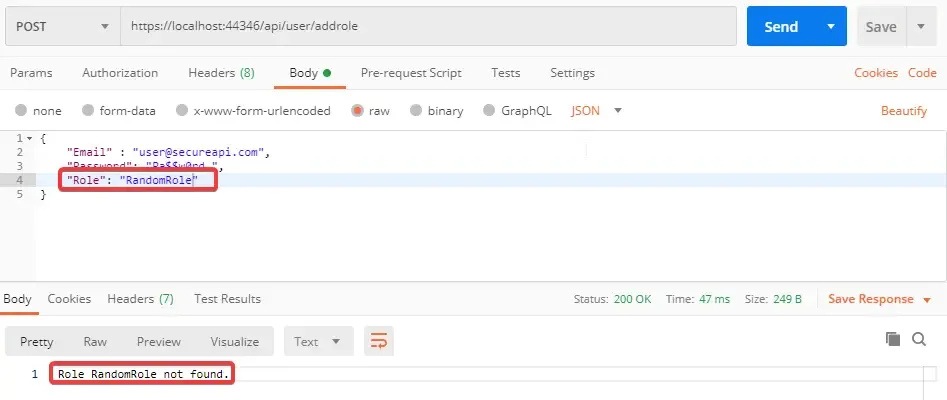
Task: Copy response using the copy icon
Action: [893, 340]
